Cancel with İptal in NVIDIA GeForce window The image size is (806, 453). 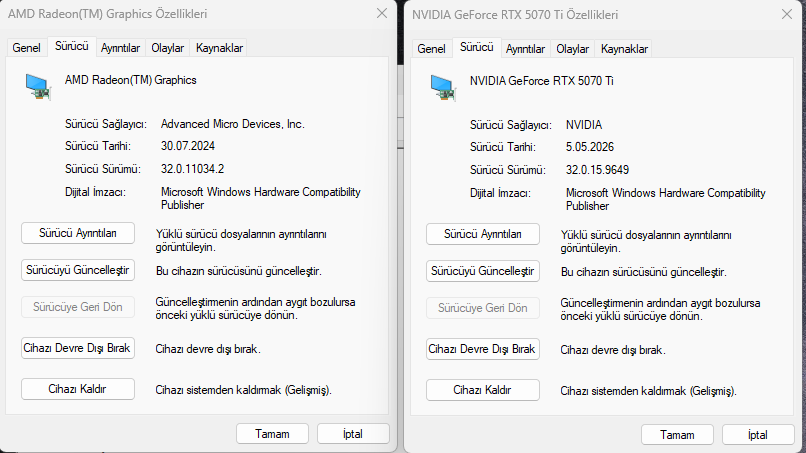click(x=758, y=435)
